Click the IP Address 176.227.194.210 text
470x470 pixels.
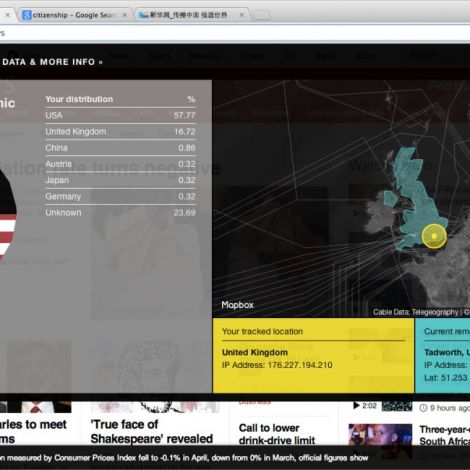(277, 365)
